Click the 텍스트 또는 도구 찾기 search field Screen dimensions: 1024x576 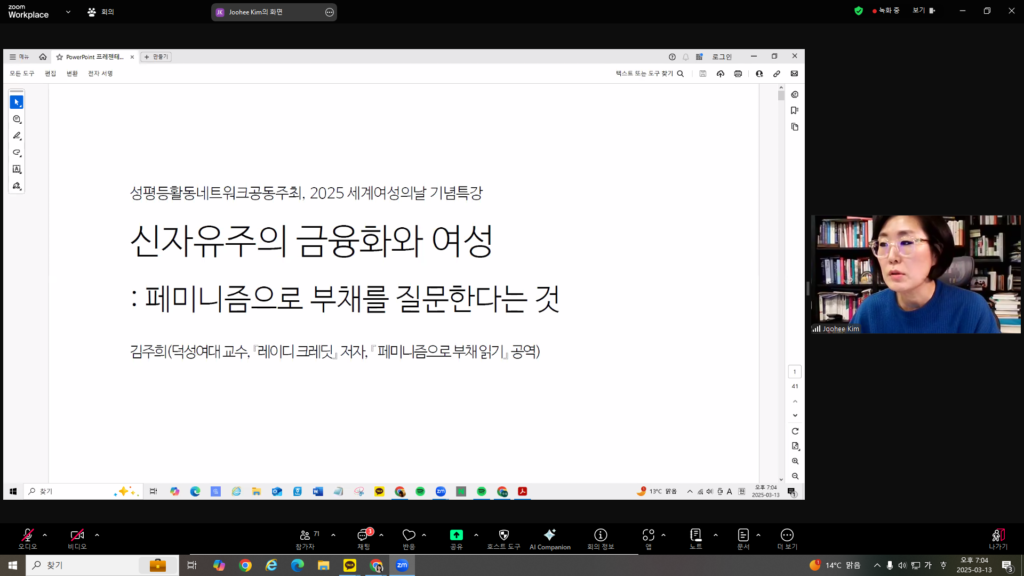[650, 74]
